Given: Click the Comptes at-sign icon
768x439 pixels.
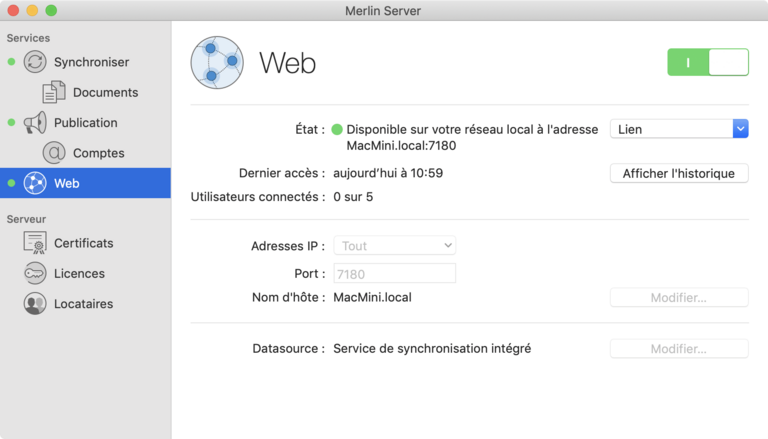Looking at the screenshot, I should point(54,153).
